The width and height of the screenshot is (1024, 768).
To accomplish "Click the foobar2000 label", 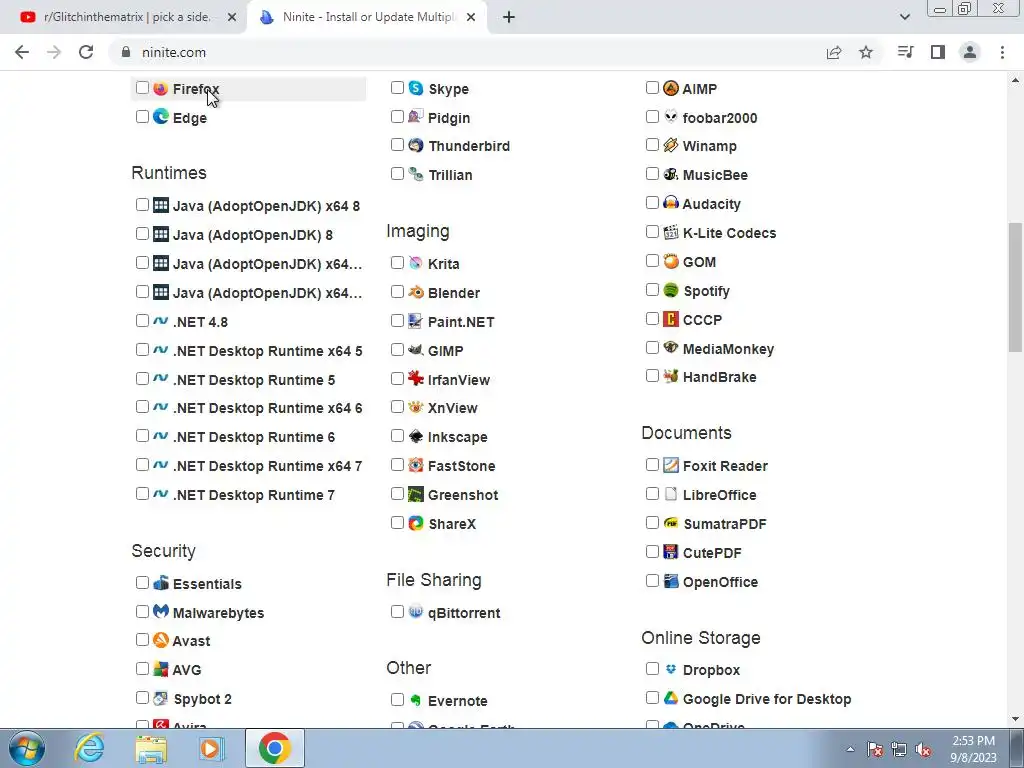I will point(720,118).
